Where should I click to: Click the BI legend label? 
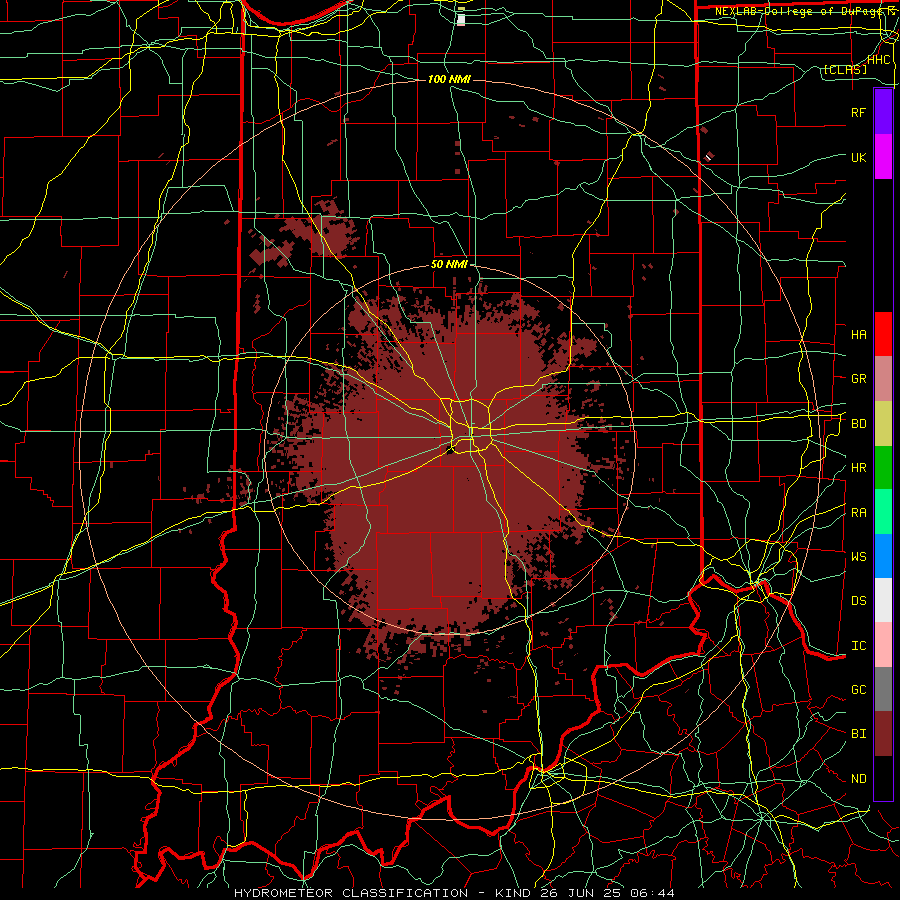click(859, 734)
